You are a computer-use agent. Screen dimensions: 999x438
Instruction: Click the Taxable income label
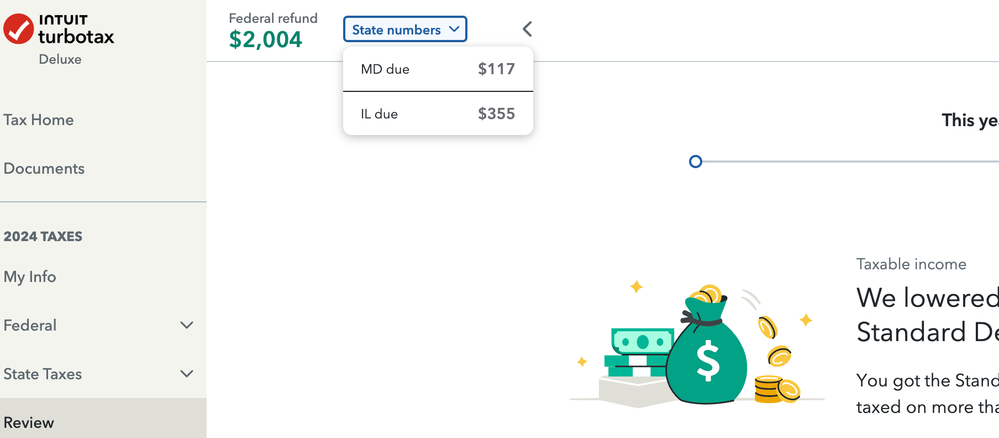click(x=911, y=264)
